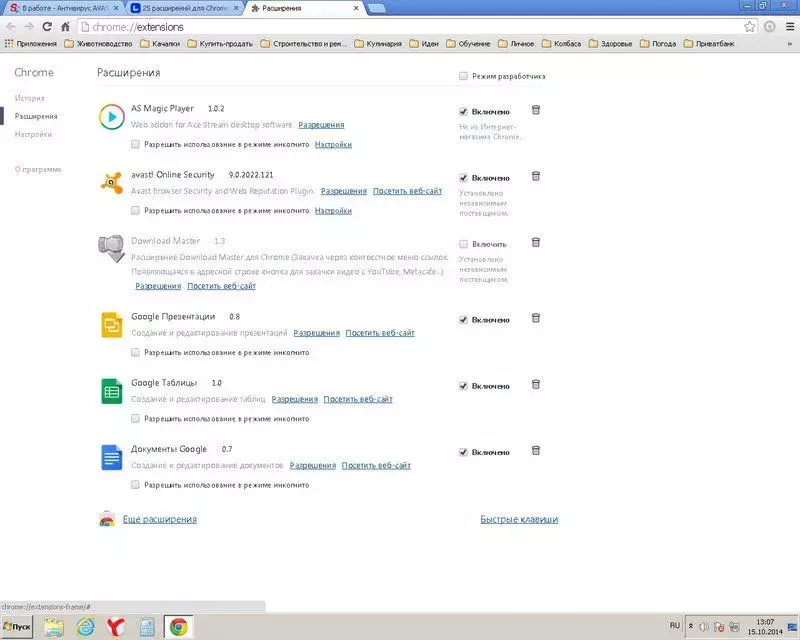Click the RU language indicator
800x640 pixels.
tap(674, 625)
